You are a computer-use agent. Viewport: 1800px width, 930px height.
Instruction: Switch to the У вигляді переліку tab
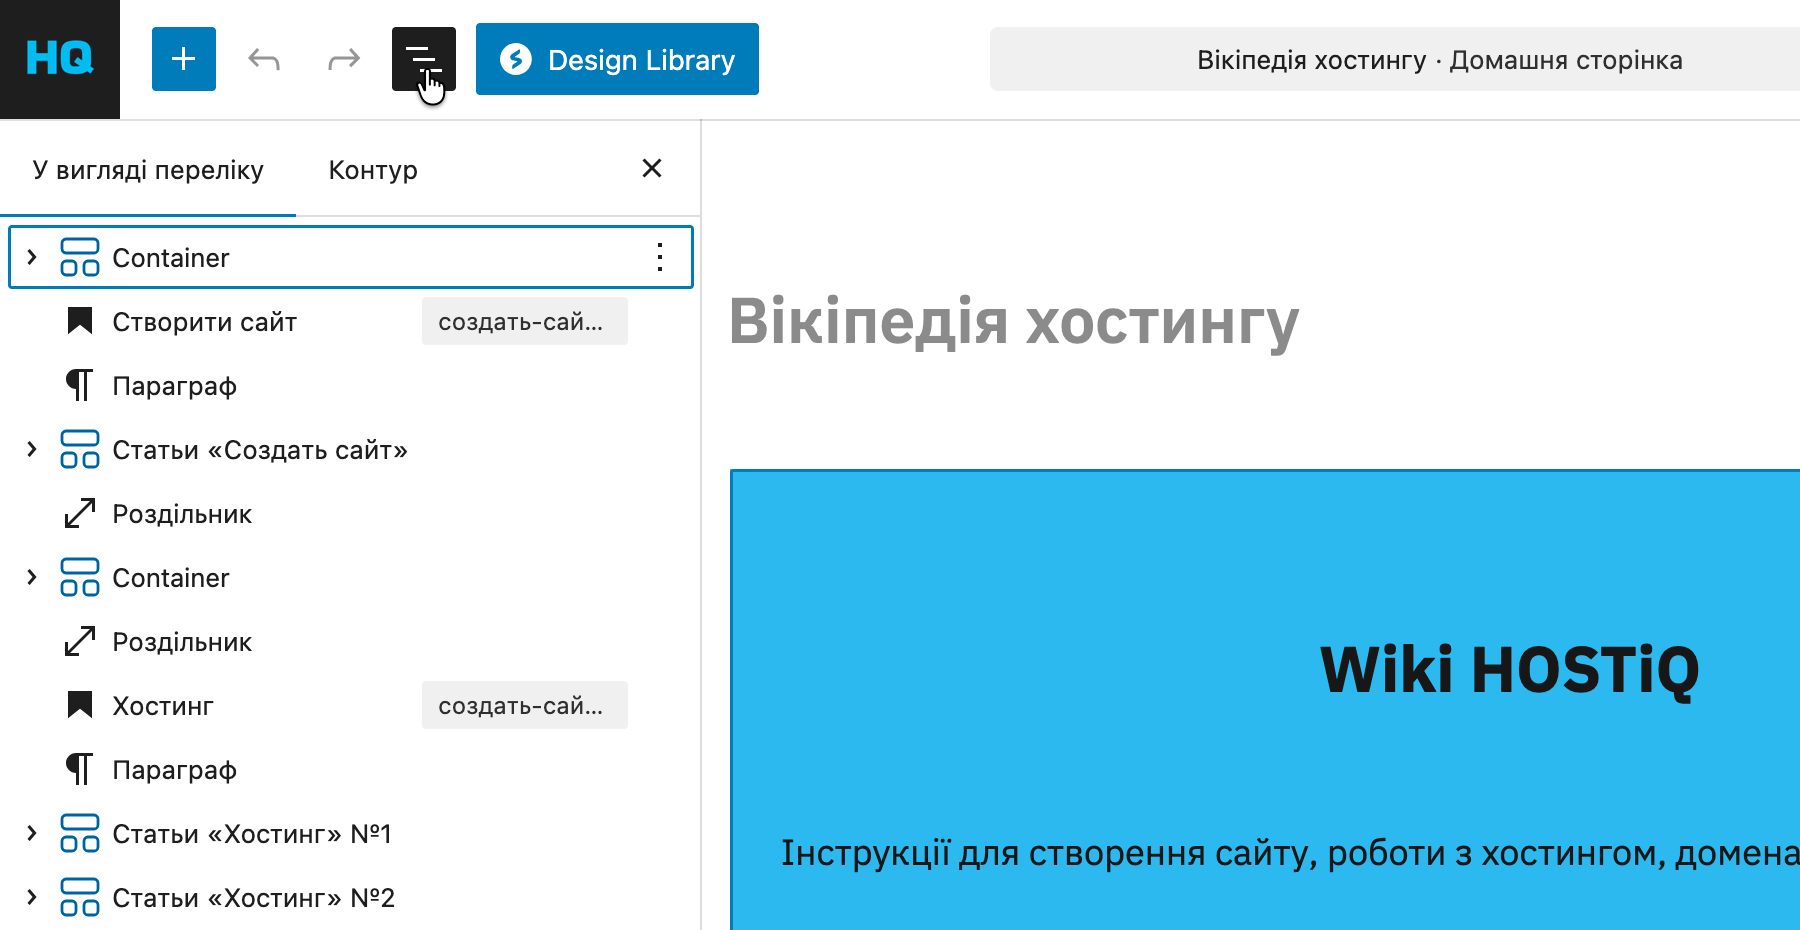click(x=148, y=170)
